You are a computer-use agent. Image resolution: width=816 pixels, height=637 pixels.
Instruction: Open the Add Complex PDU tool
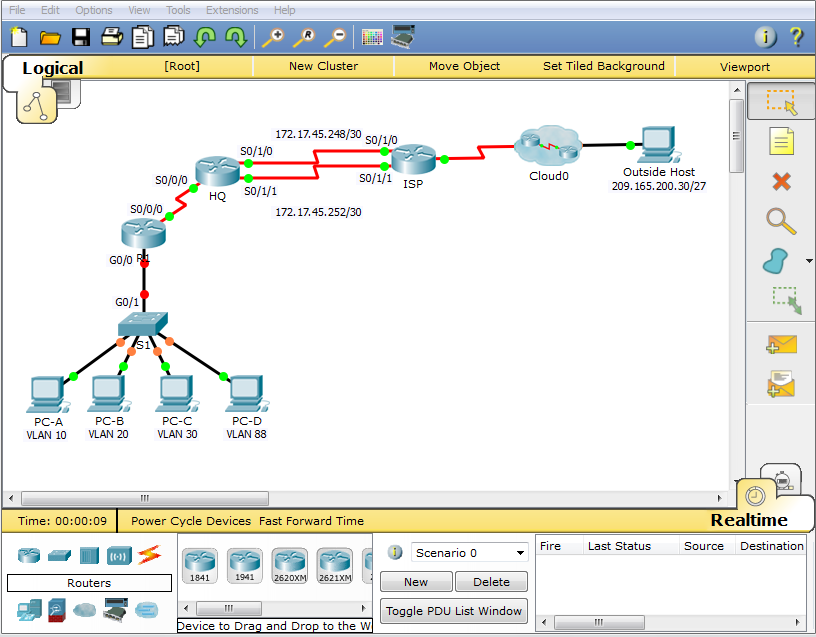pyautogui.click(x=780, y=381)
